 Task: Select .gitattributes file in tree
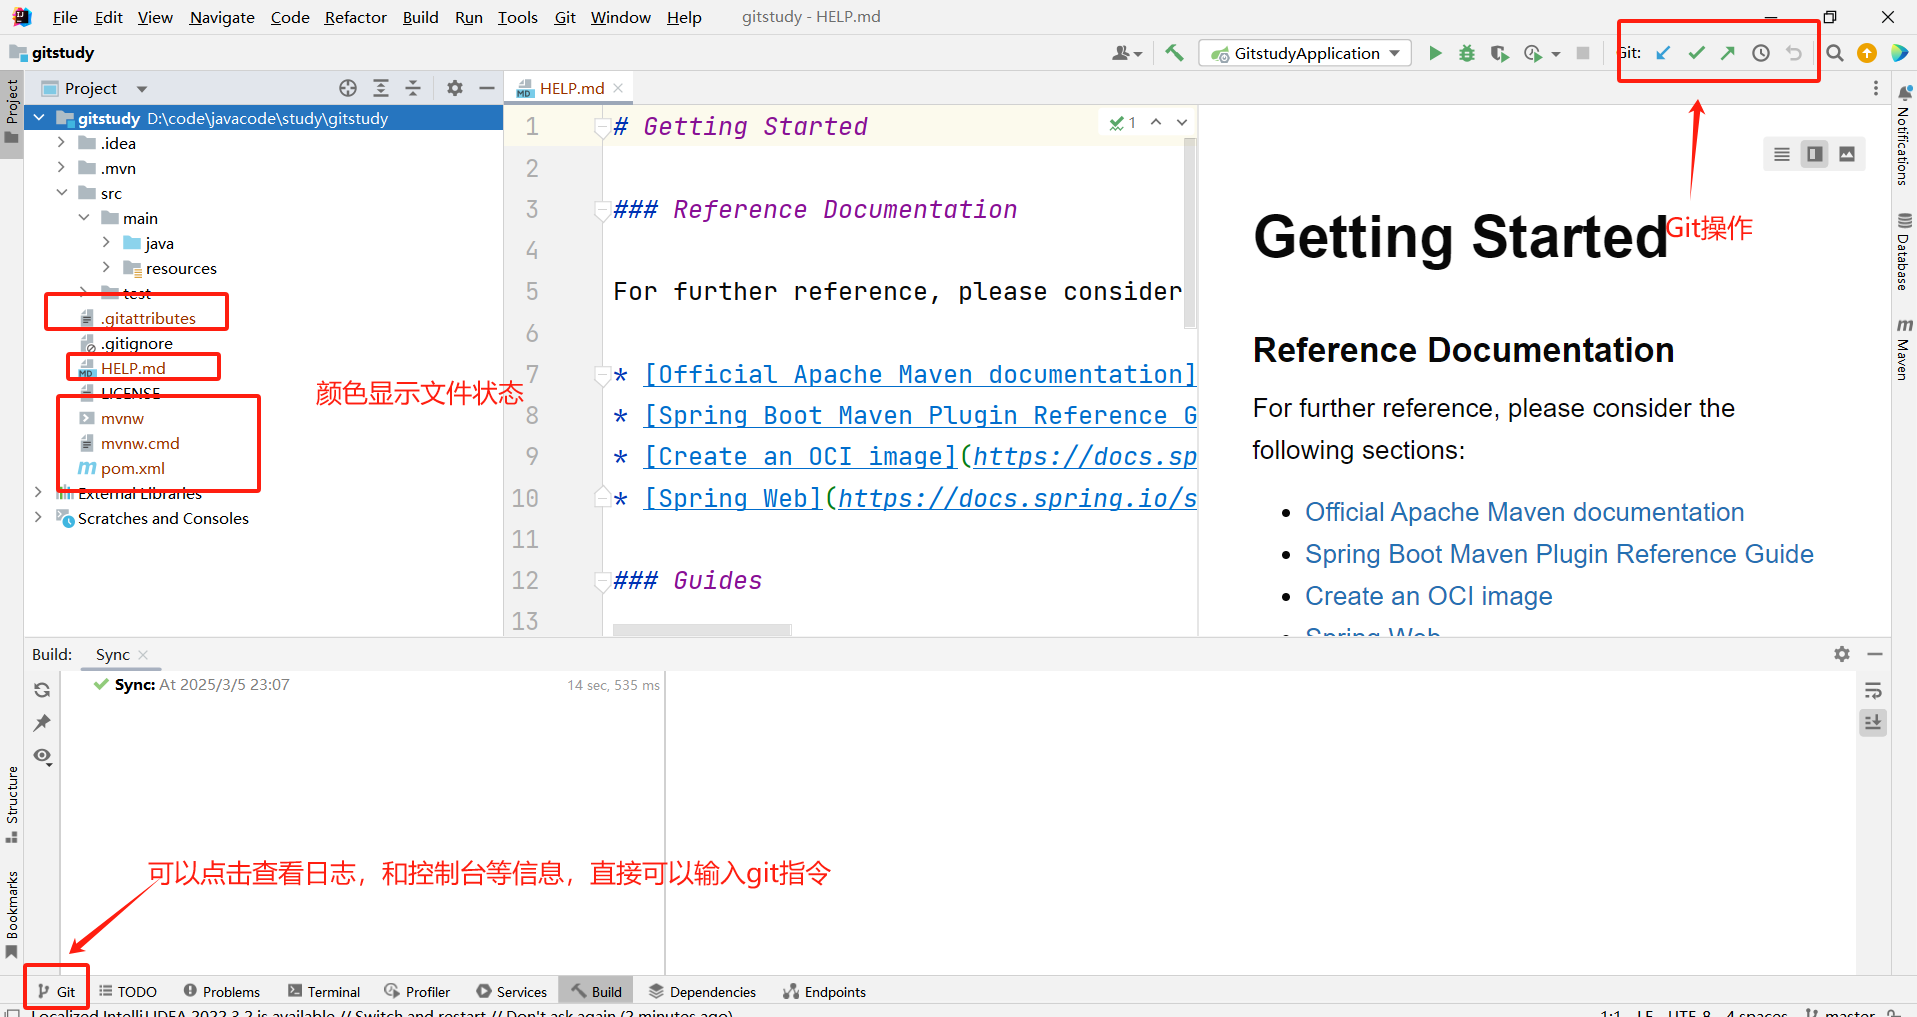(x=148, y=318)
